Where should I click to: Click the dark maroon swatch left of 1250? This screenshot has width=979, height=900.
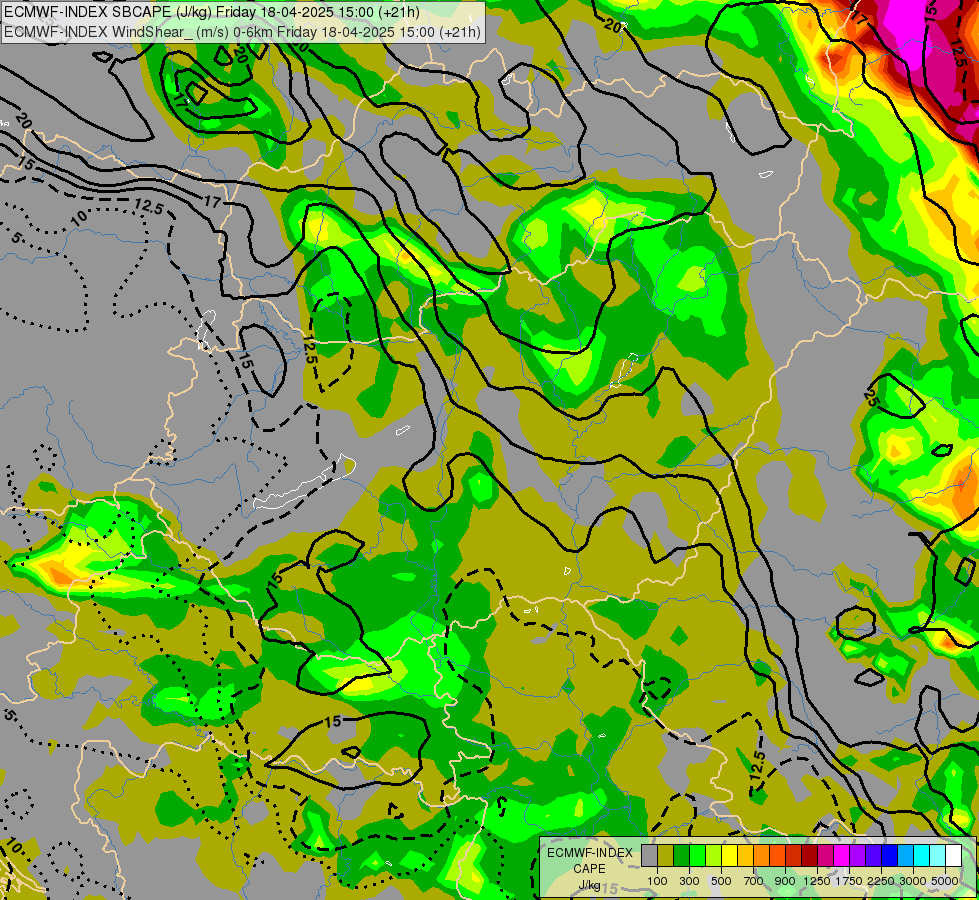point(809,856)
